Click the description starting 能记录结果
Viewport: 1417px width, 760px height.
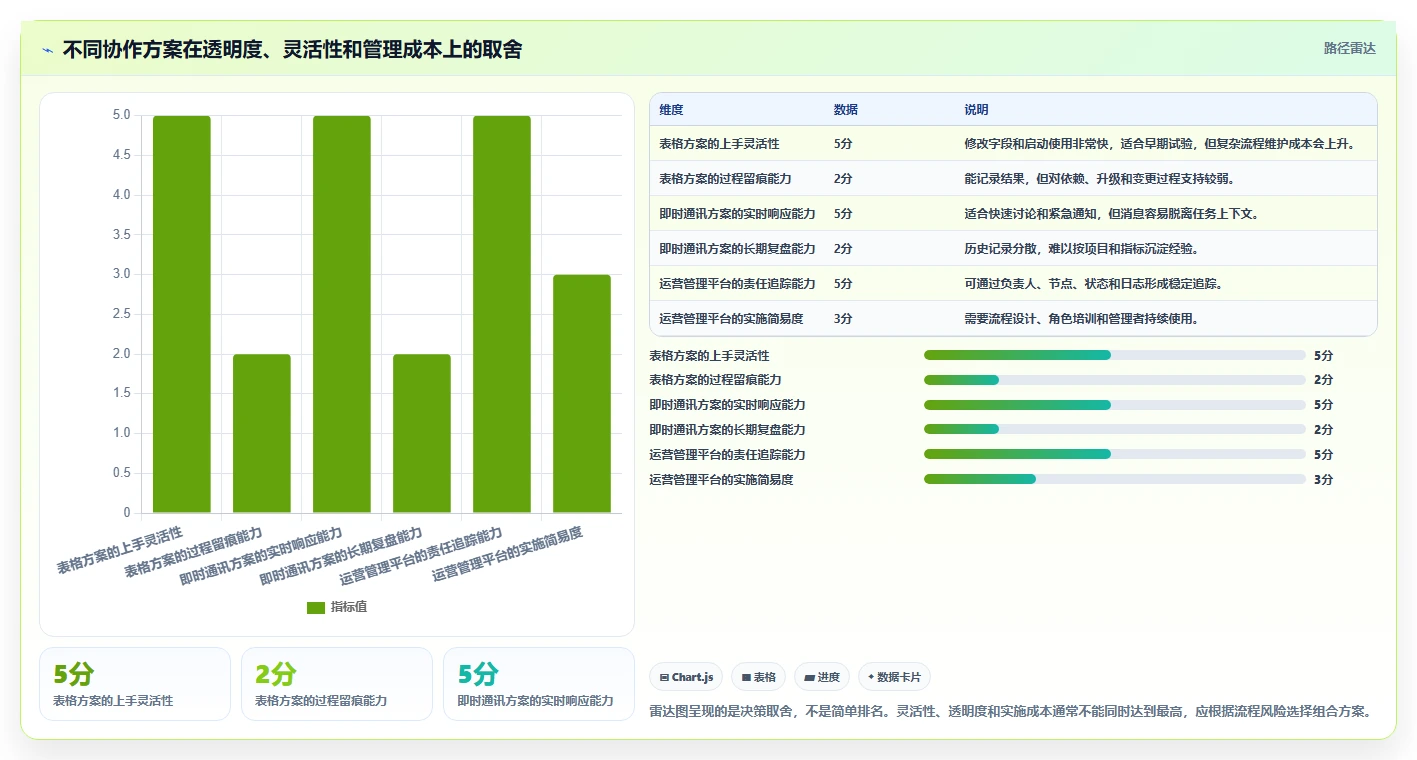click(x=1099, y=179)
